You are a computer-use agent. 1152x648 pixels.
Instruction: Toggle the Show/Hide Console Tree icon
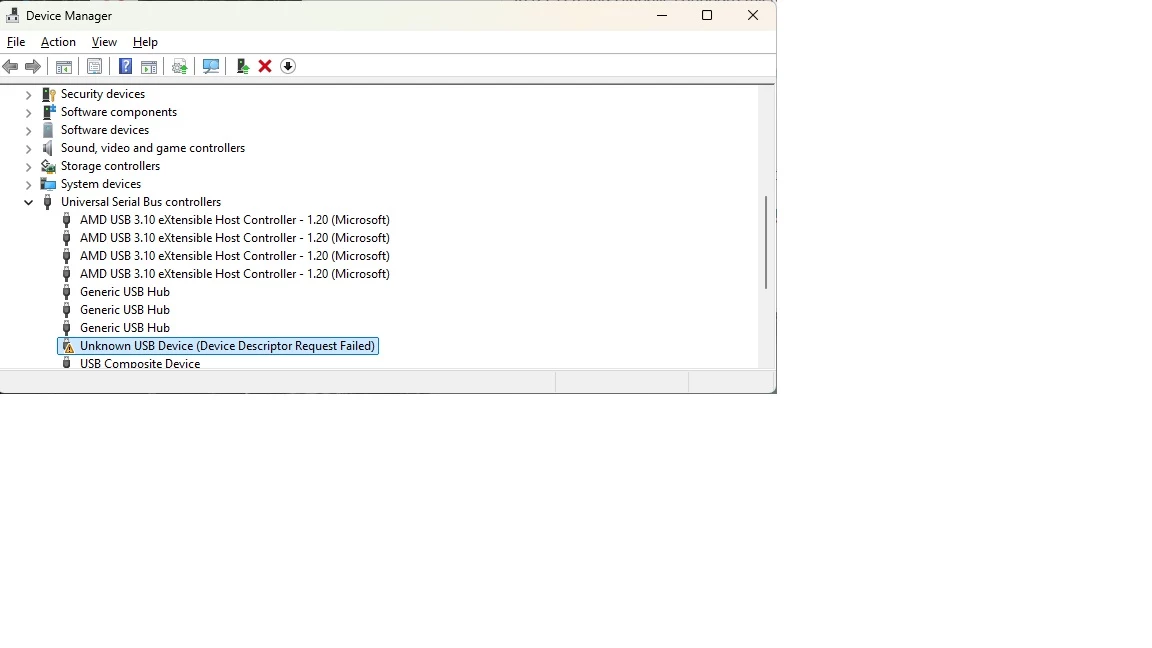[64, 67]
